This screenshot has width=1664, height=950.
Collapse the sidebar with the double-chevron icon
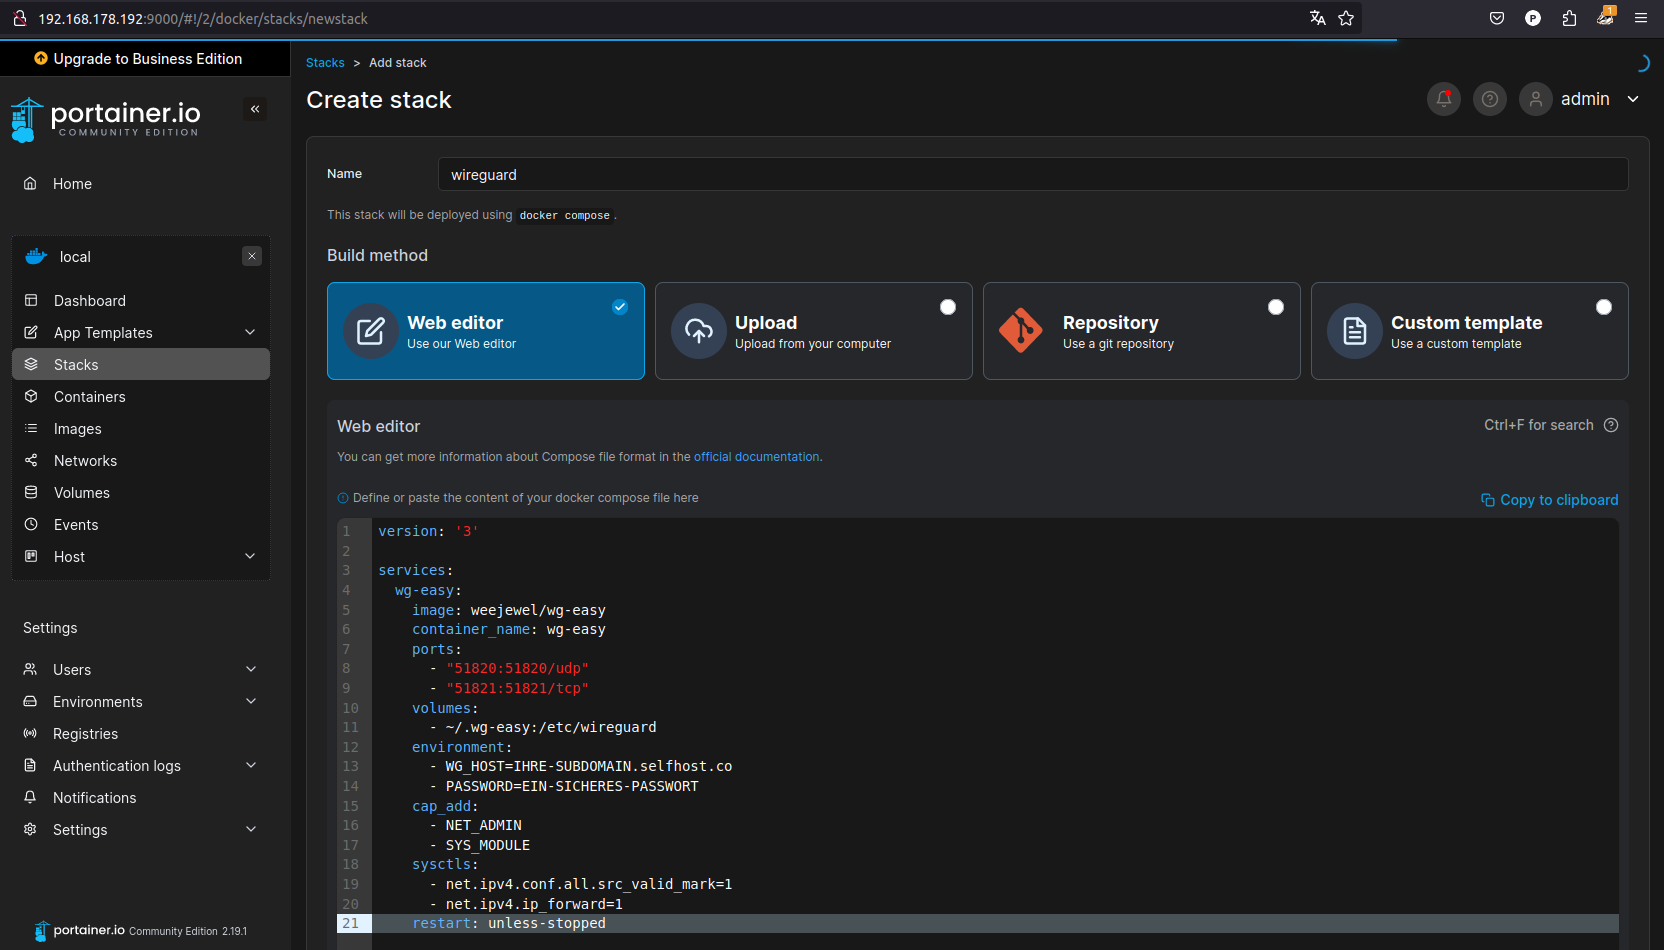tap(255, 109)
